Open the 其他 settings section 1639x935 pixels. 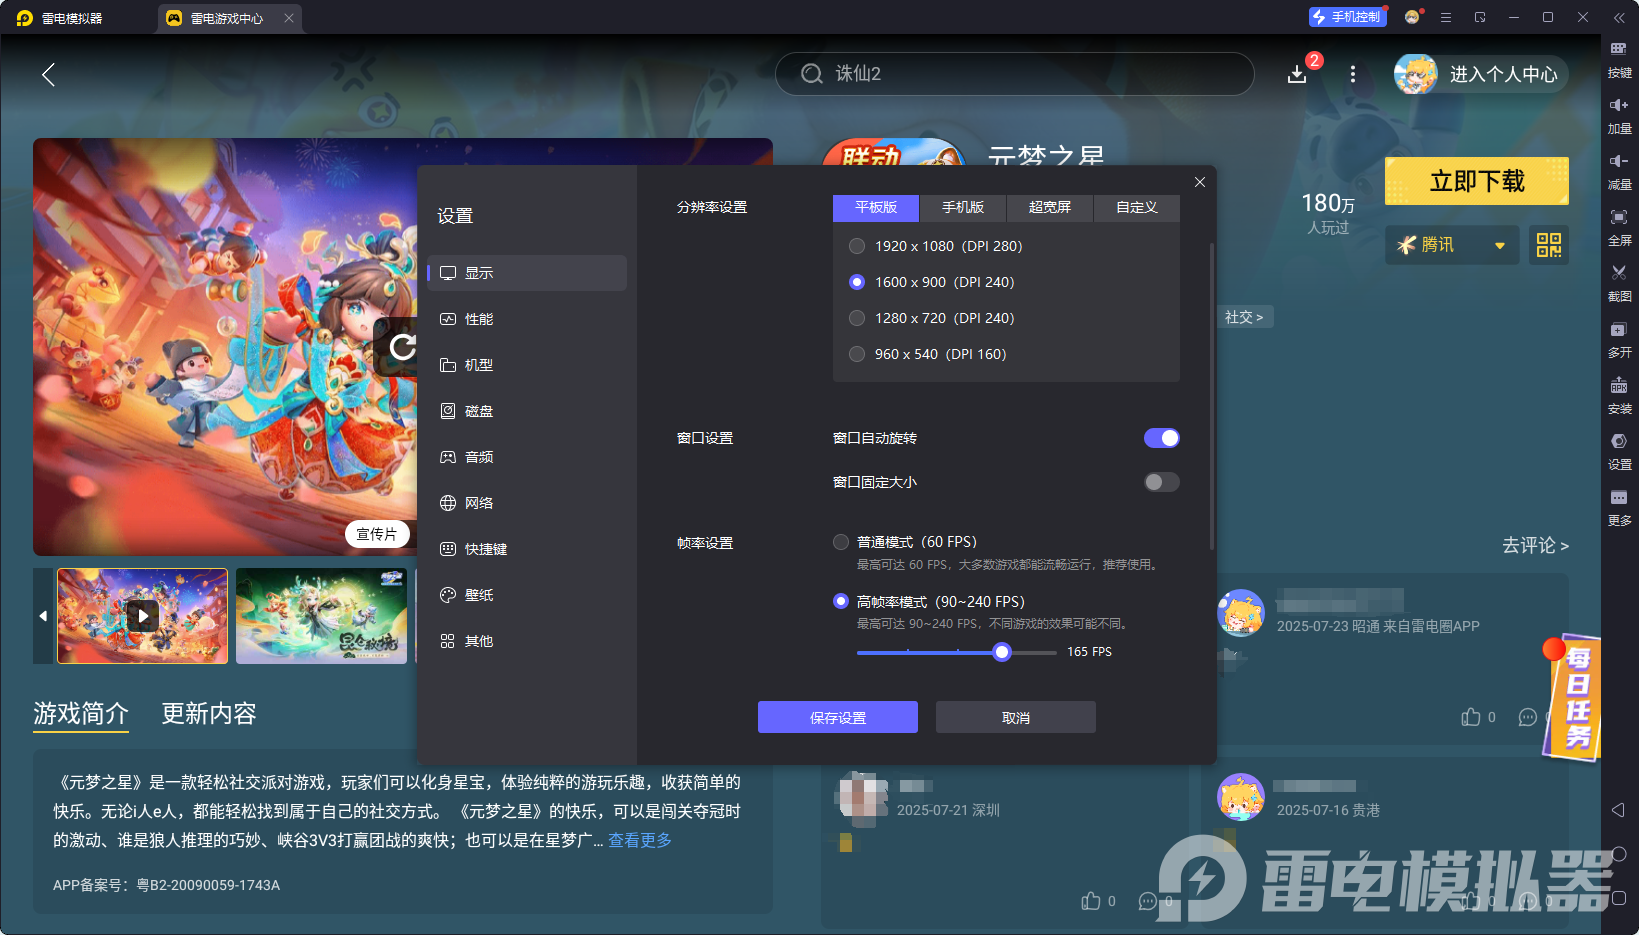point(527,641)
